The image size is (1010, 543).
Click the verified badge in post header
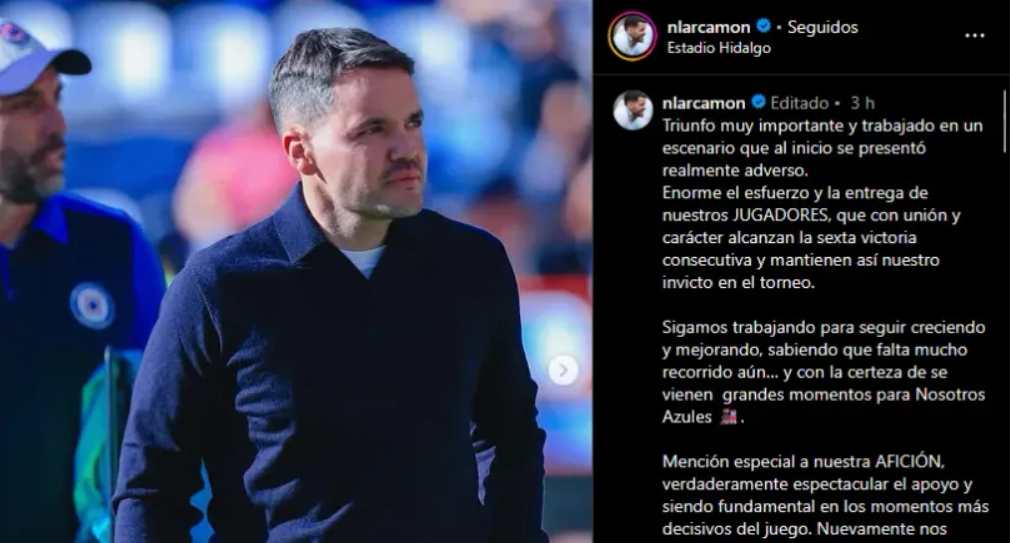click(x=763, y=26)
